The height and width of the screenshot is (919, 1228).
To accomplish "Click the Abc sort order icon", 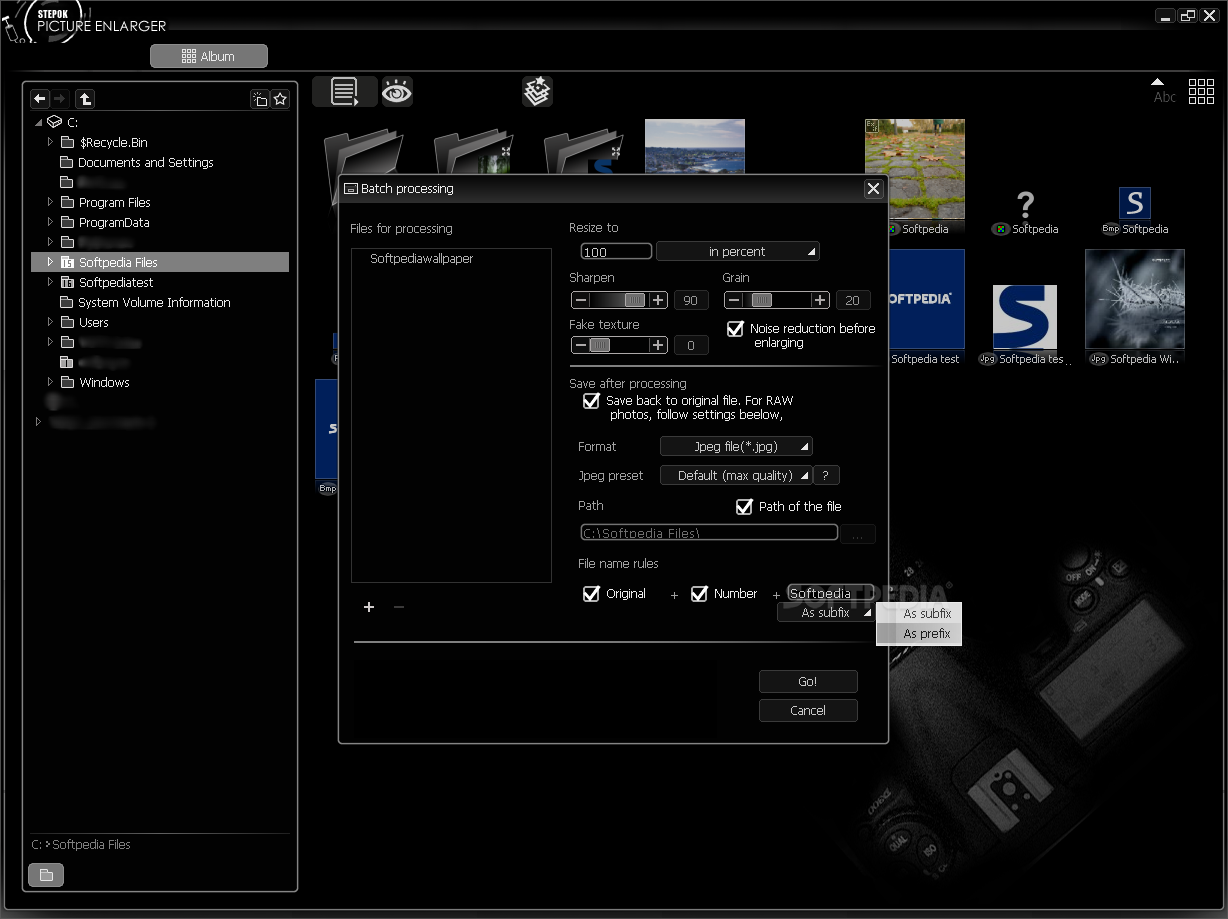I will 1163,91.
